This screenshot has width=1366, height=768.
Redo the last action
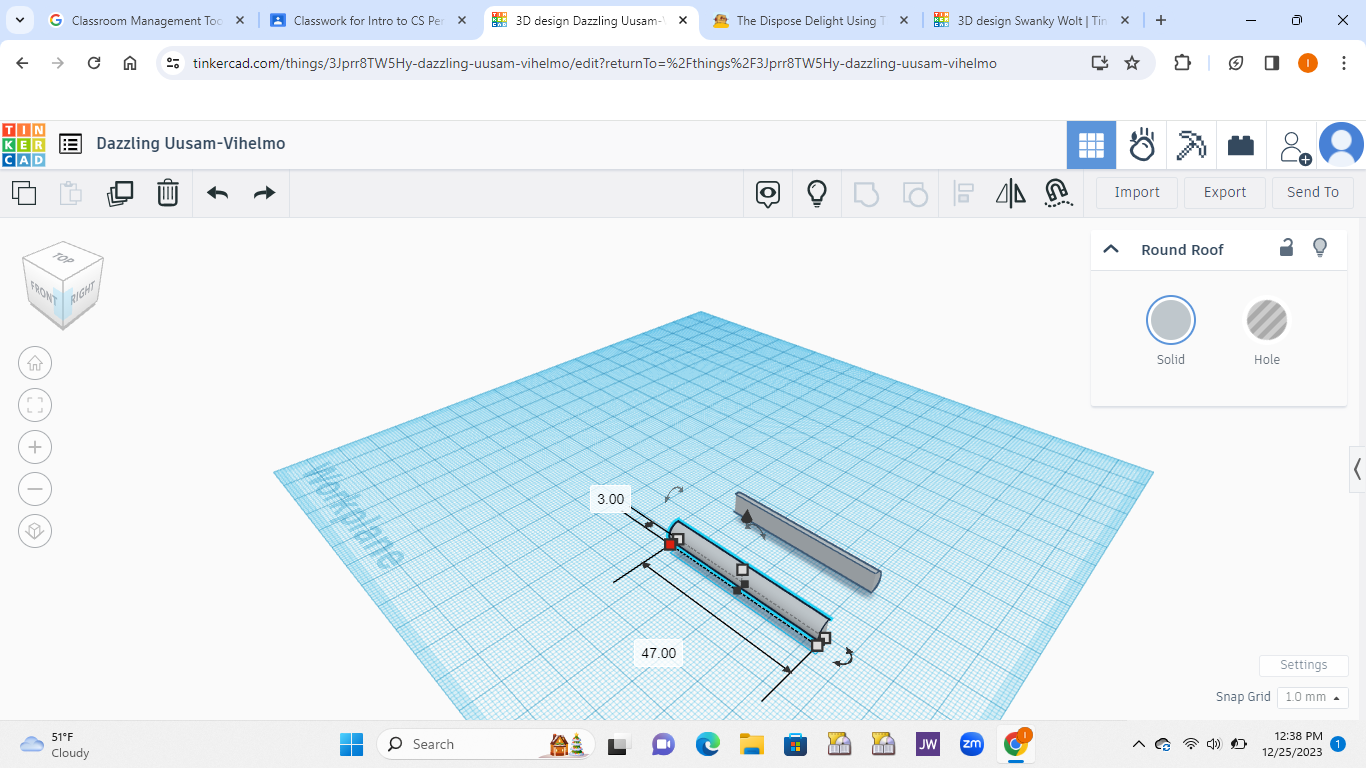[x=264, y=193]
